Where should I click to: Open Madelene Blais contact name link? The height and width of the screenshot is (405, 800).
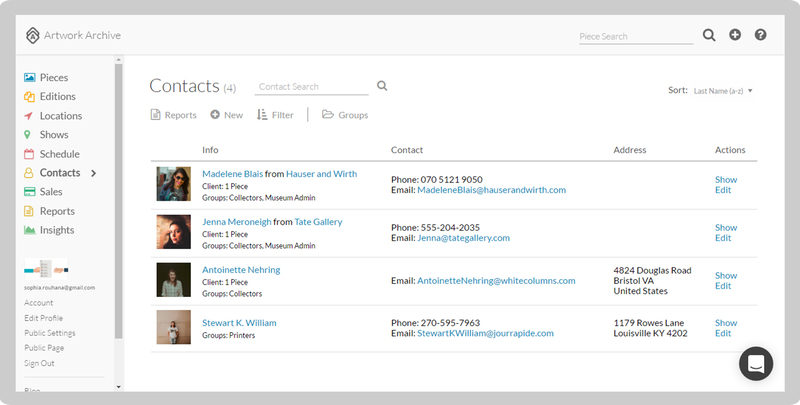236,174
